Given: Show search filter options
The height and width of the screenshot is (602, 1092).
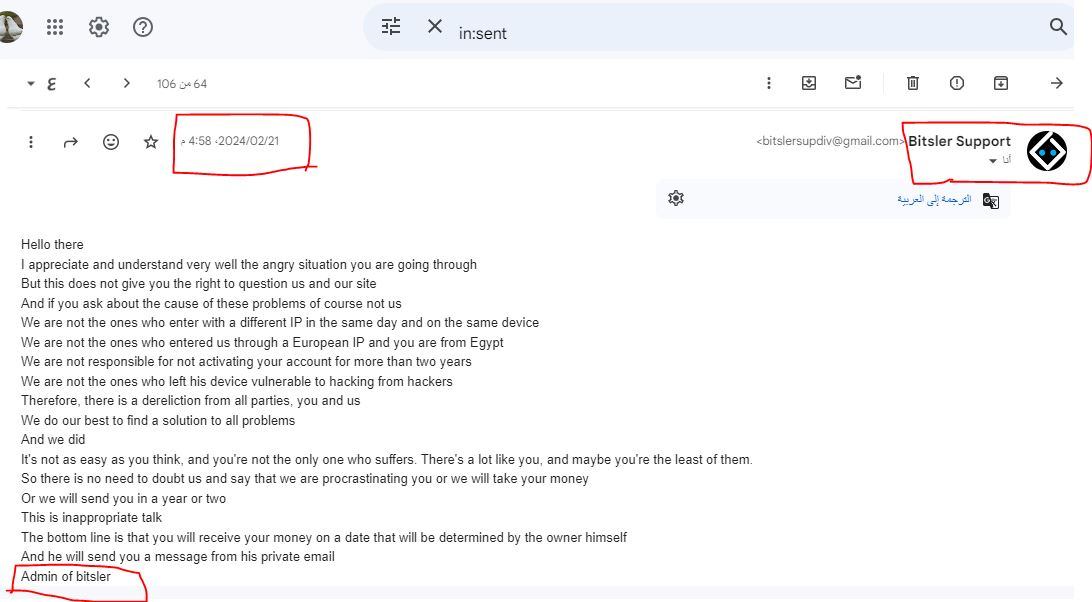Looking at the screenshot, I should point(391,27).
